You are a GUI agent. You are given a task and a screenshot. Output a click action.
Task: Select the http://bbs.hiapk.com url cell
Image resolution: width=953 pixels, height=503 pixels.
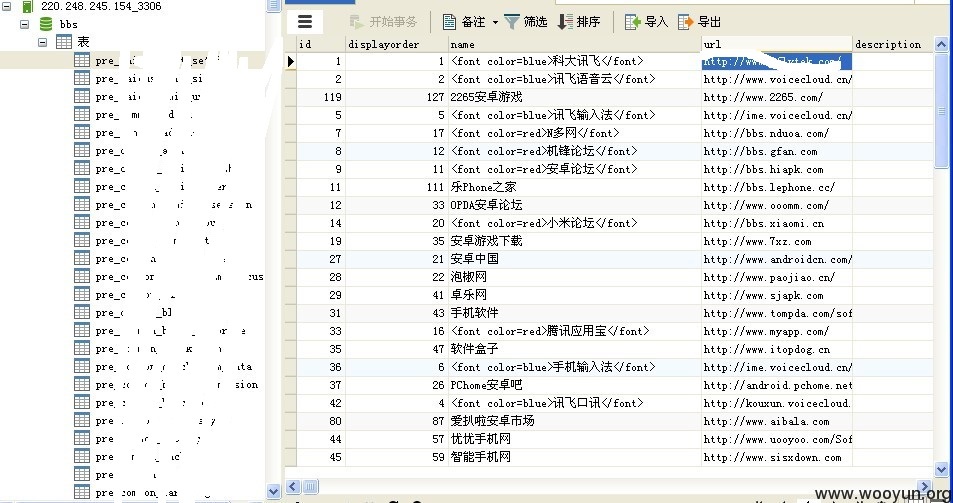777,169
